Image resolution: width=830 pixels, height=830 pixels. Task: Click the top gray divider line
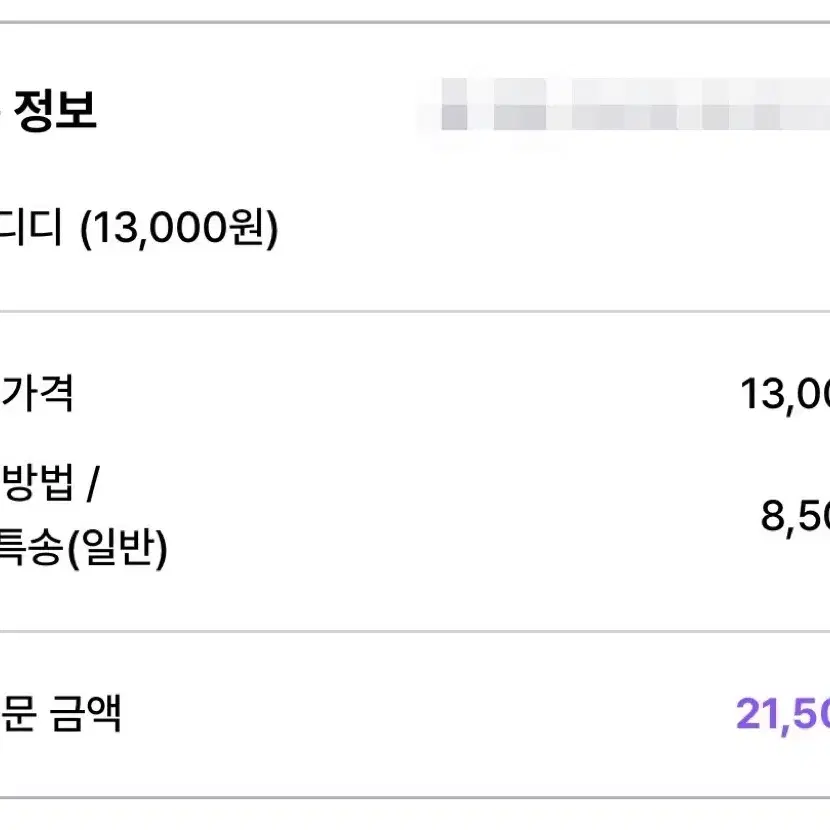[x=415, y=22]
